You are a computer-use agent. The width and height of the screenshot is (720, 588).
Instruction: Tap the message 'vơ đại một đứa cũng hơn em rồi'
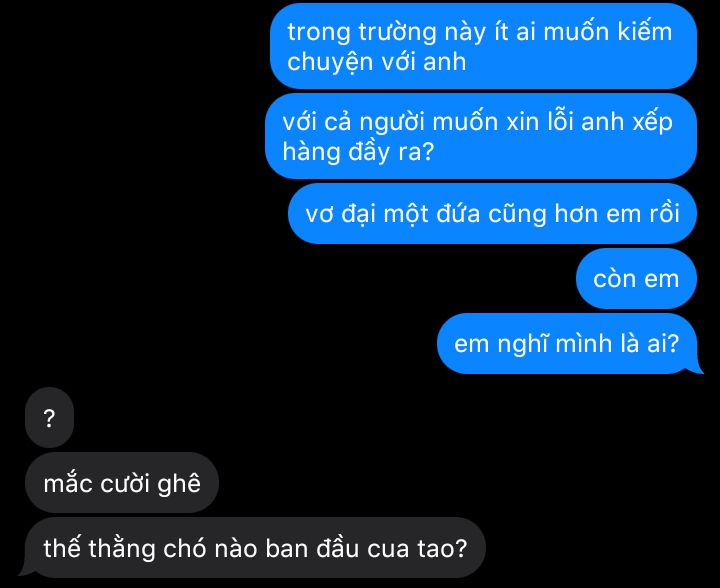click(492, 213)
